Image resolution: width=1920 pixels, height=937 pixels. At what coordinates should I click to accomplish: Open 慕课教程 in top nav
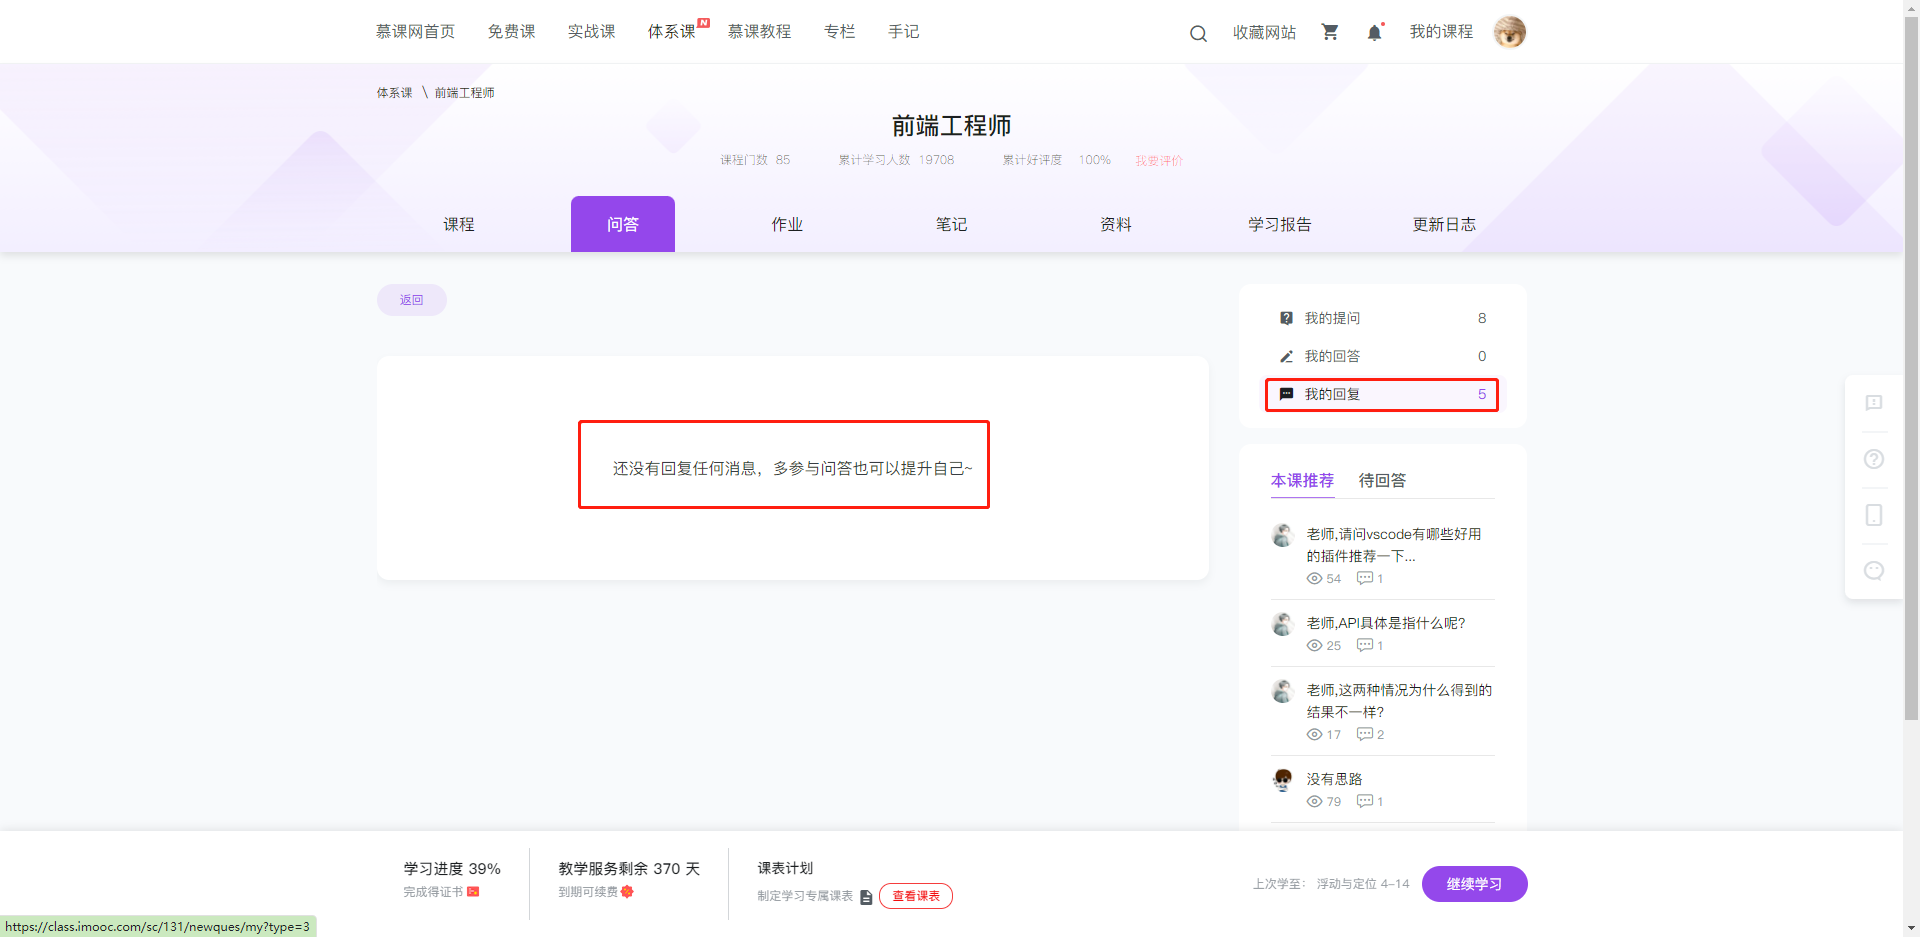point(759,32)
